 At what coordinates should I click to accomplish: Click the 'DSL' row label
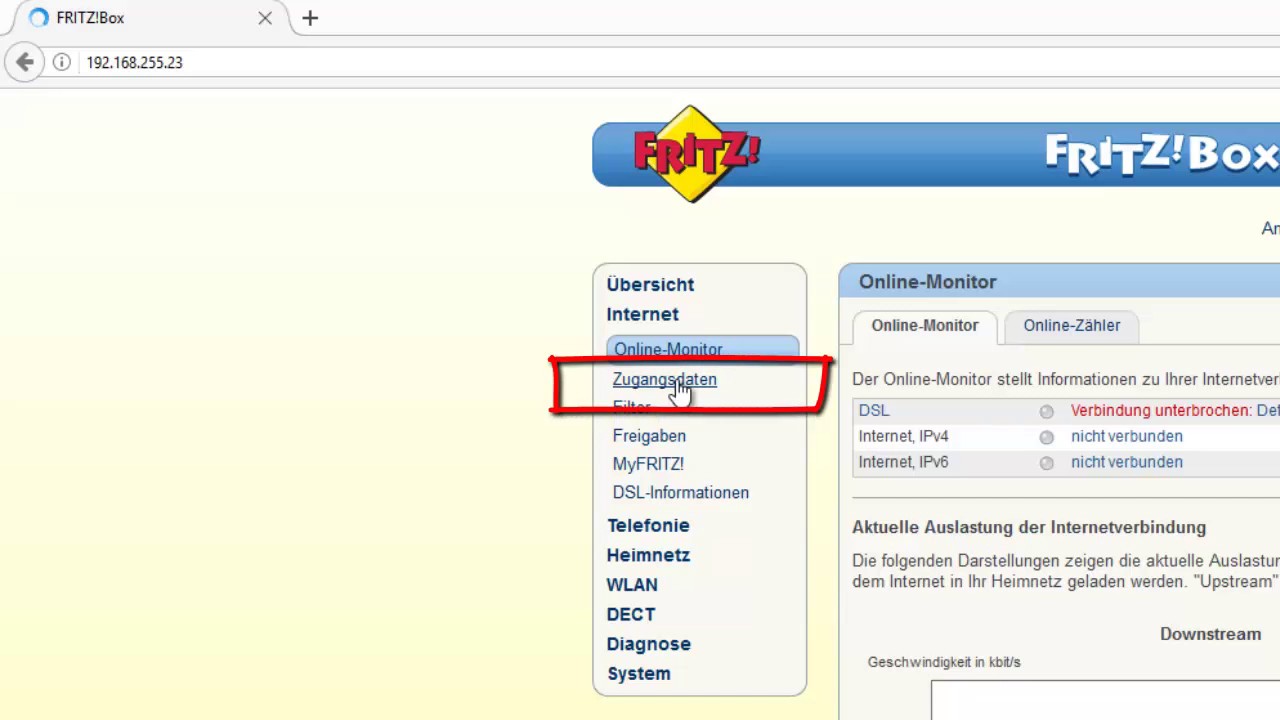pos(873,411)
